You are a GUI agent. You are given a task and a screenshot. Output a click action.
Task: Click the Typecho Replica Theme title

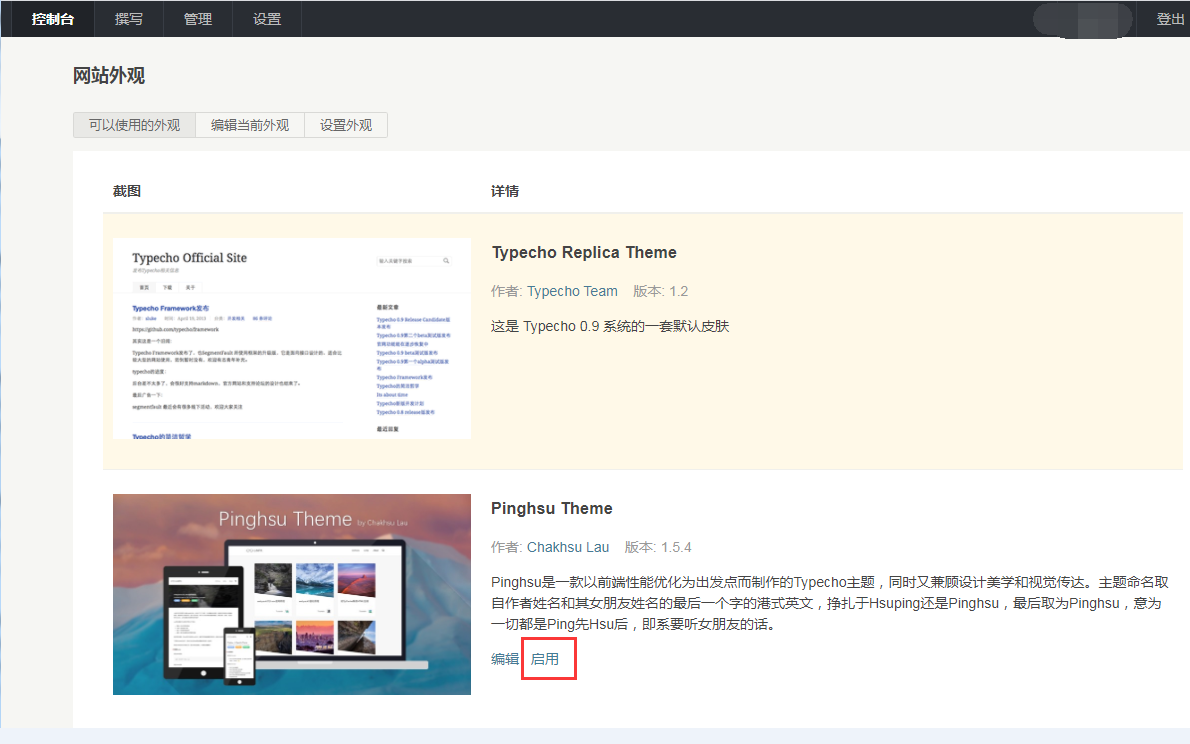[584, 253]
